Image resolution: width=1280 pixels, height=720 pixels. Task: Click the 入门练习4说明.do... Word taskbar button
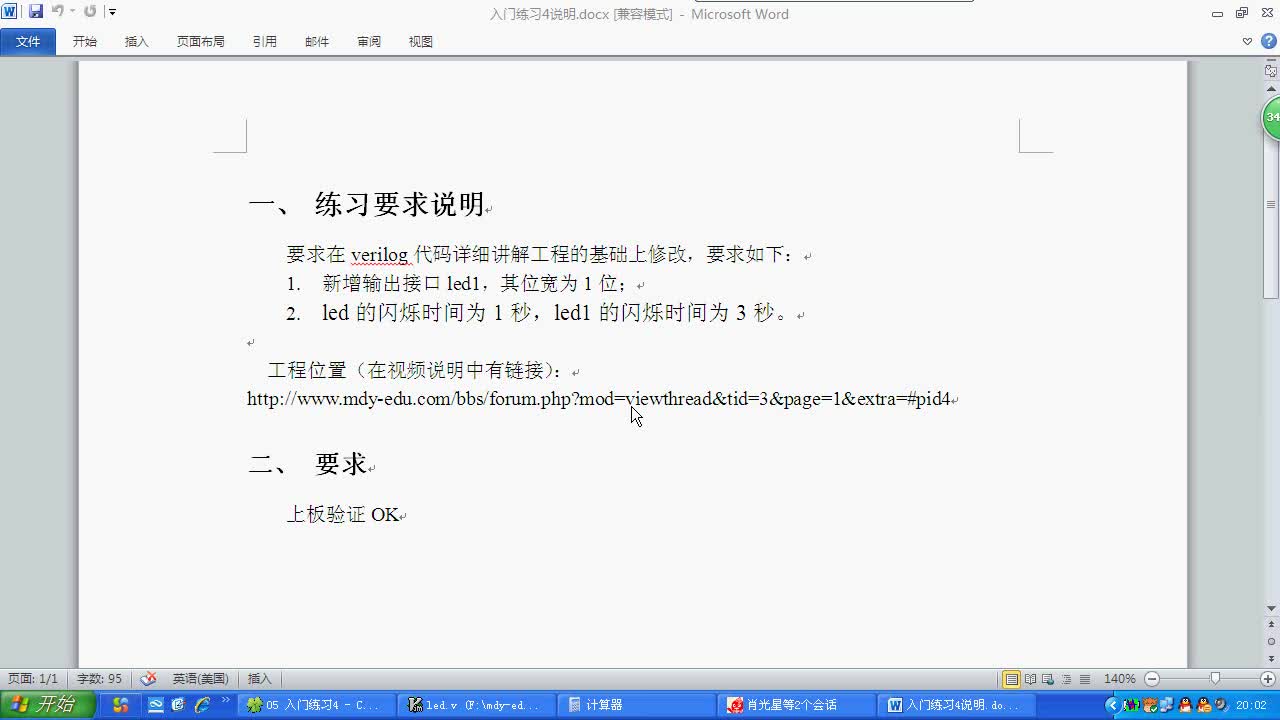coord(957,705)
